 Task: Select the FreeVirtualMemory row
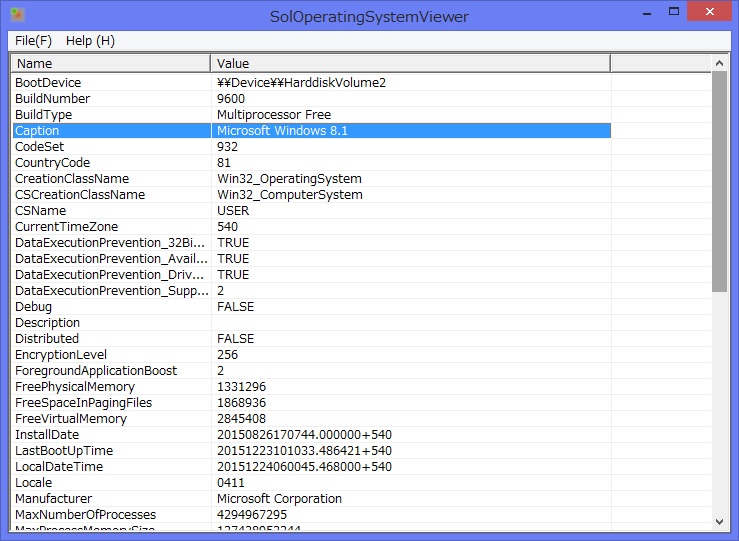(312, 419)
